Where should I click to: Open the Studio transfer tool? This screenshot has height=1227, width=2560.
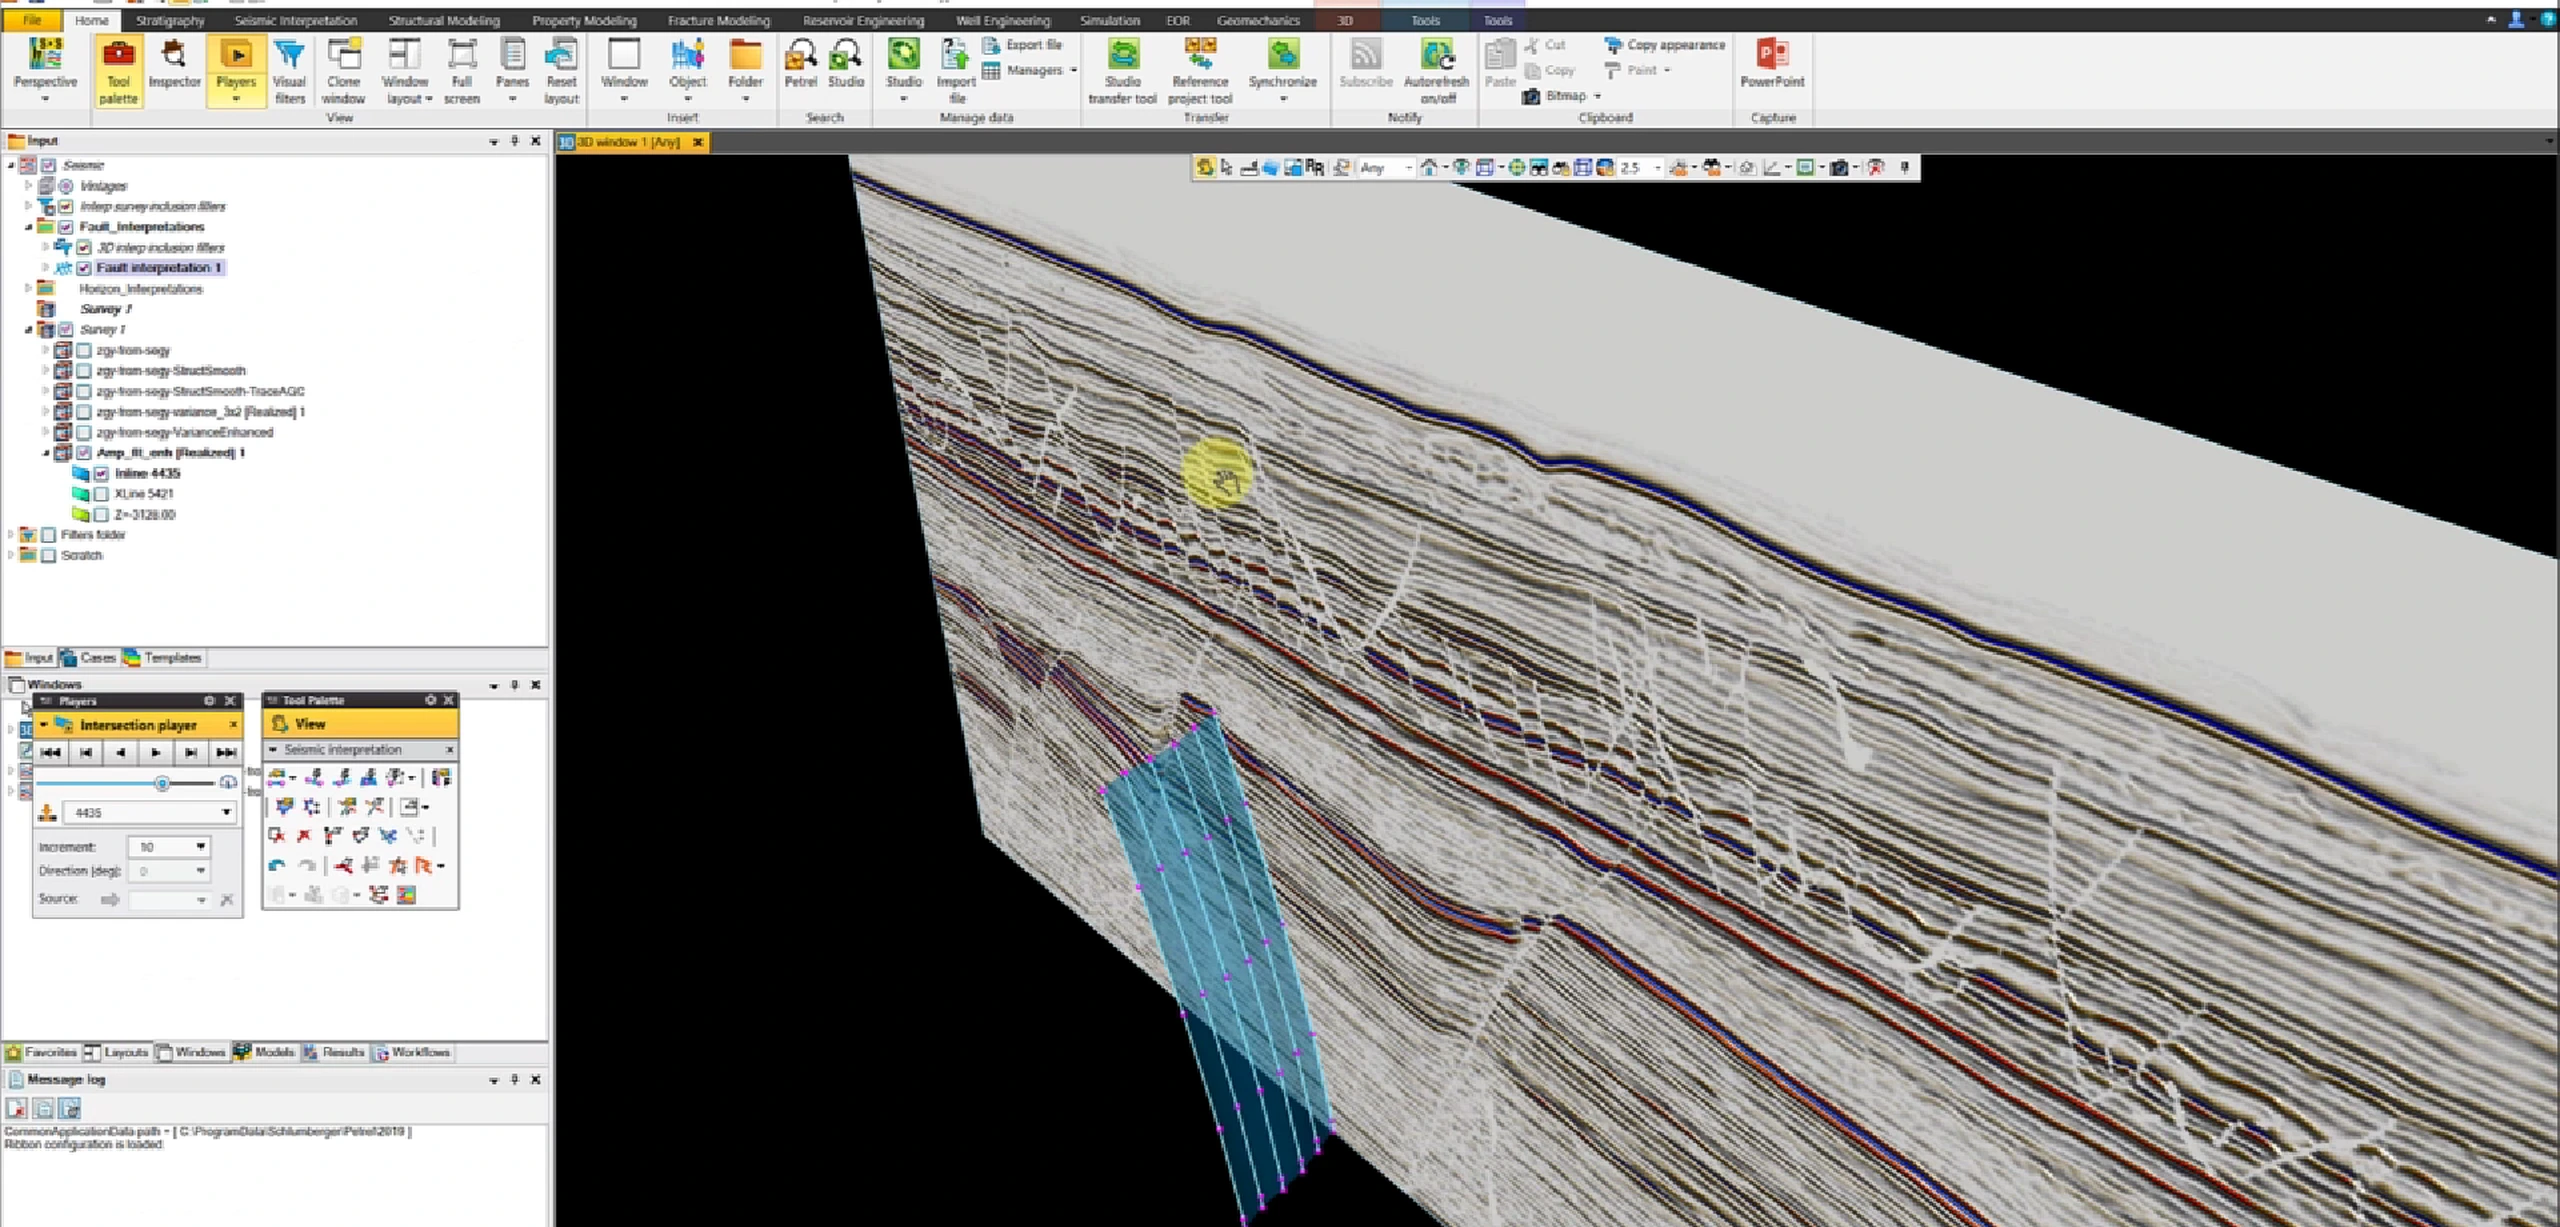(x=1122, y=70)
